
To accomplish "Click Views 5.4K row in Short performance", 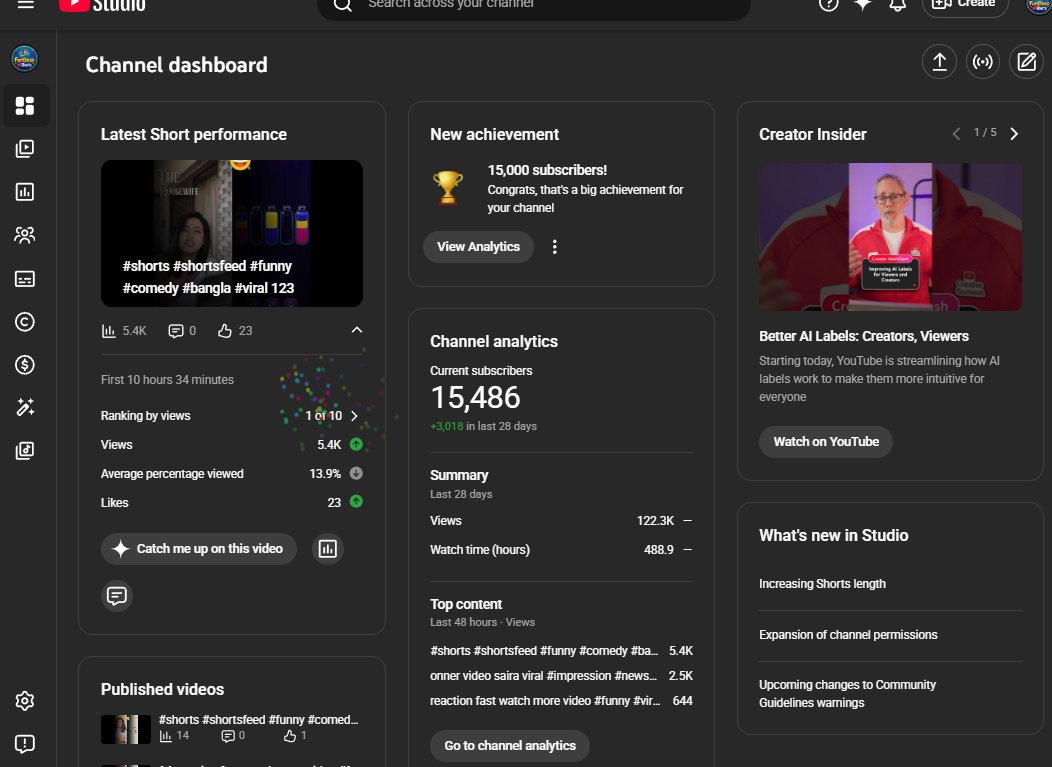I will (x=231, y=445).
